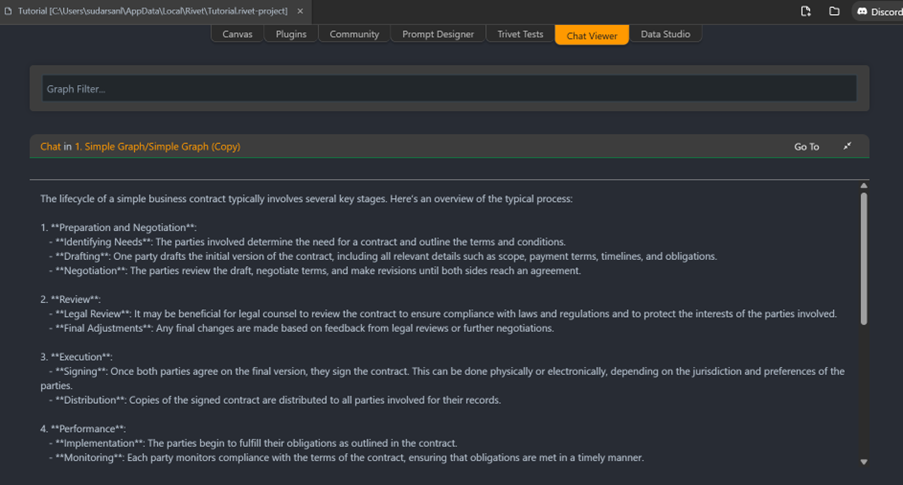Click the new project file icon
This screenshot has width=903, height=485.
pos(806,11)
